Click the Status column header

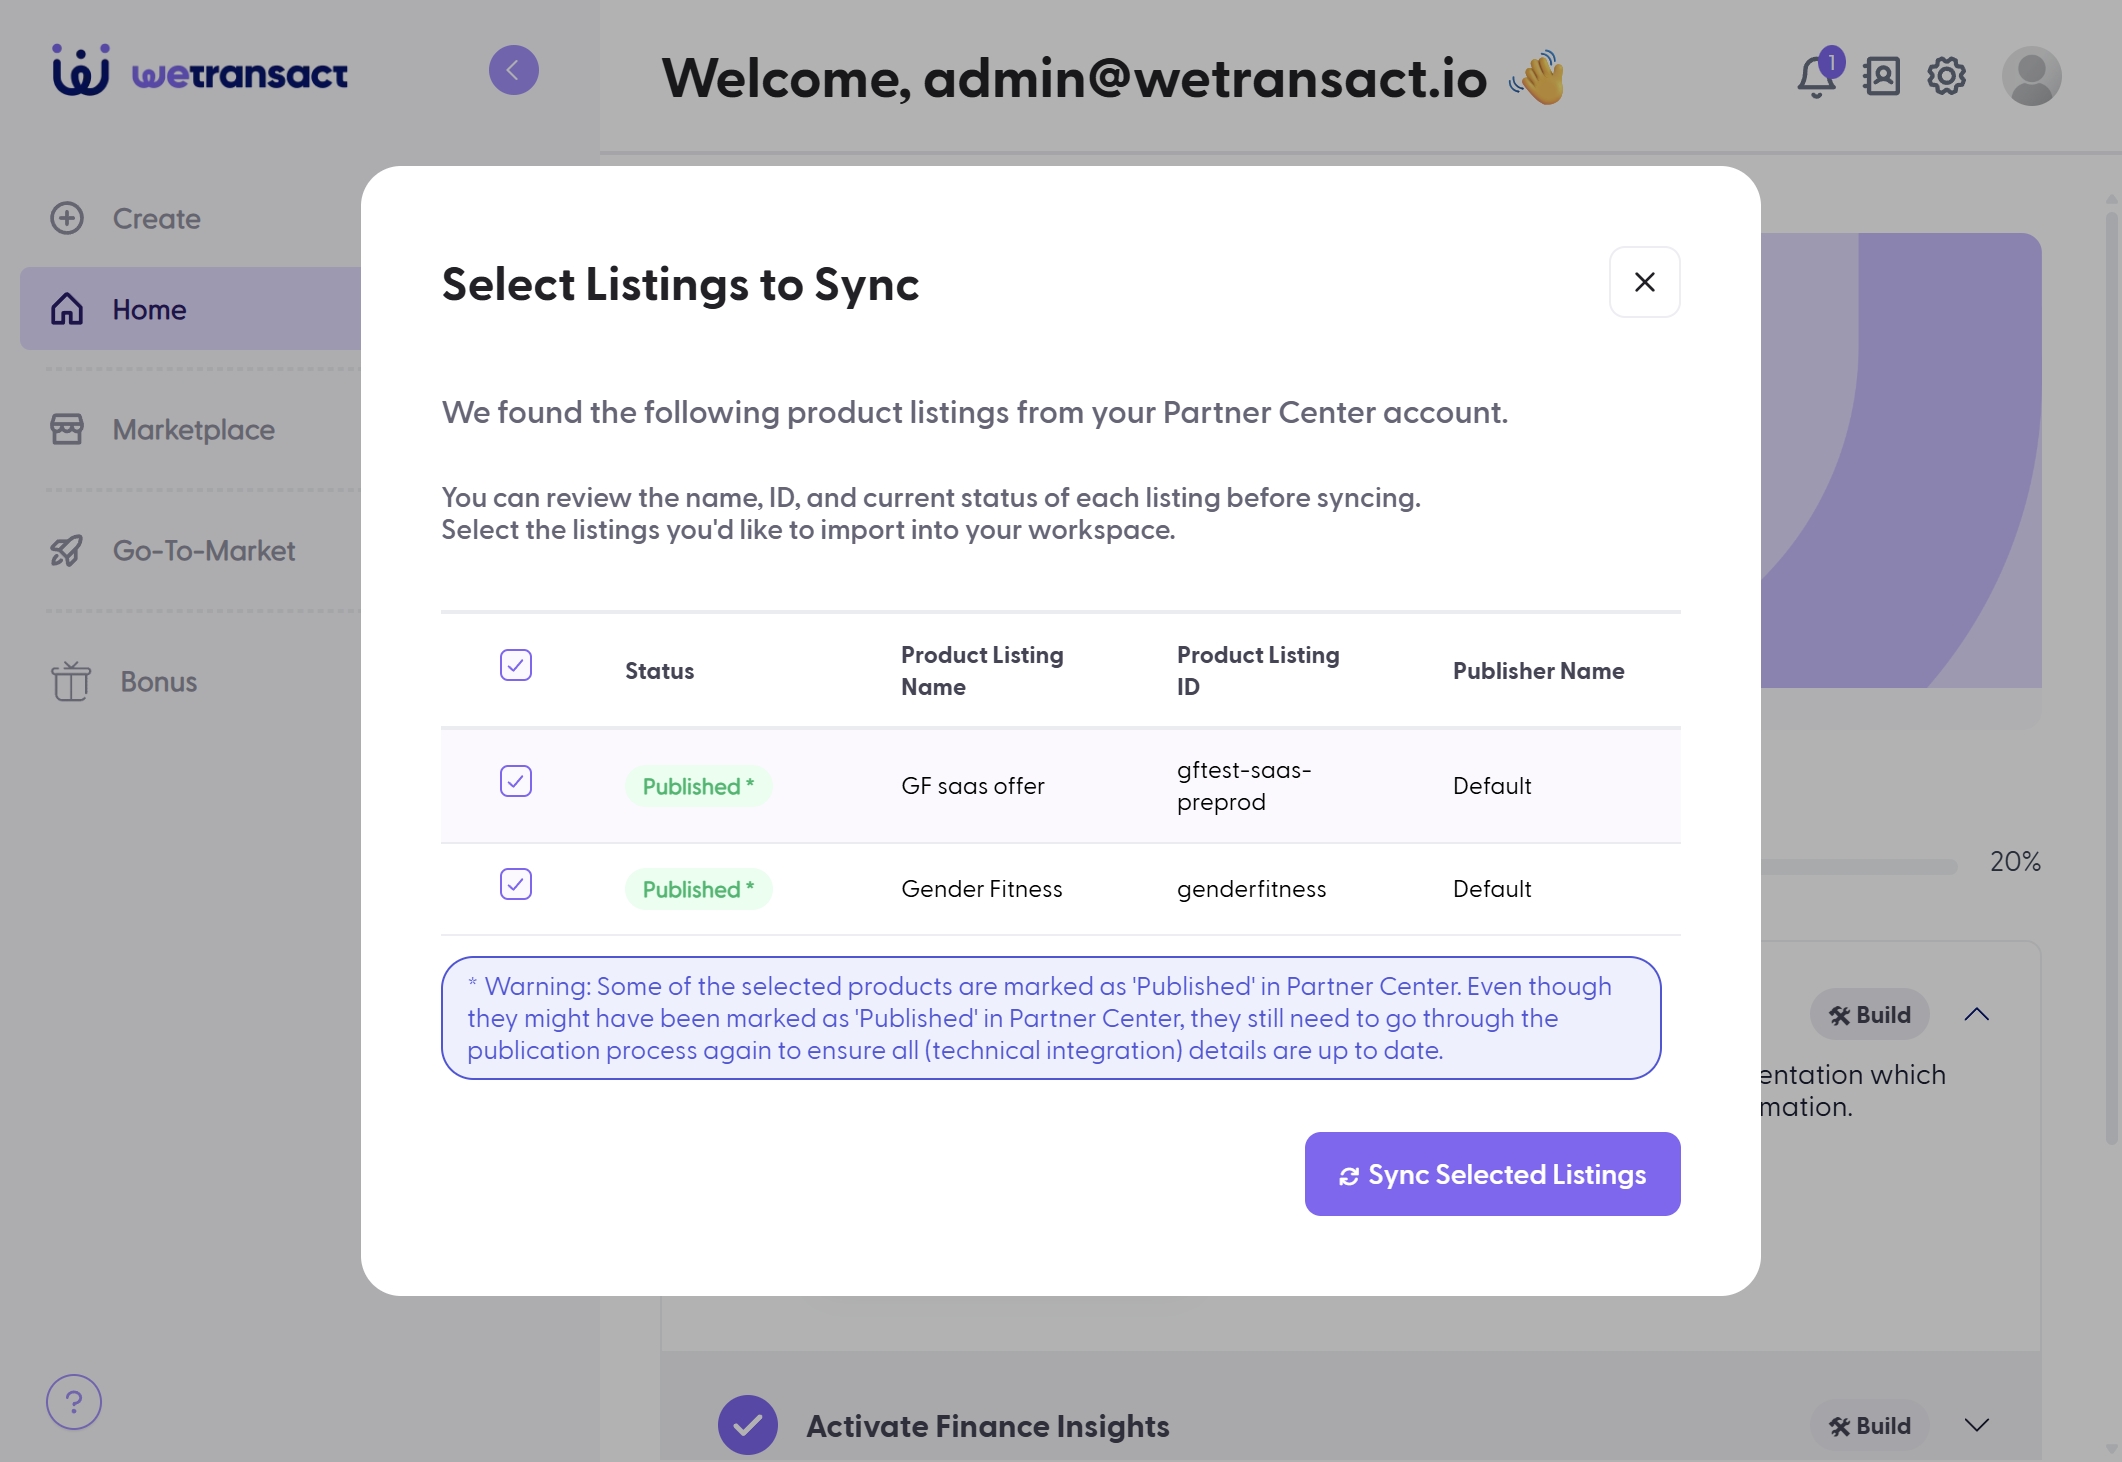pyautogui.click(x=660, y=671)
